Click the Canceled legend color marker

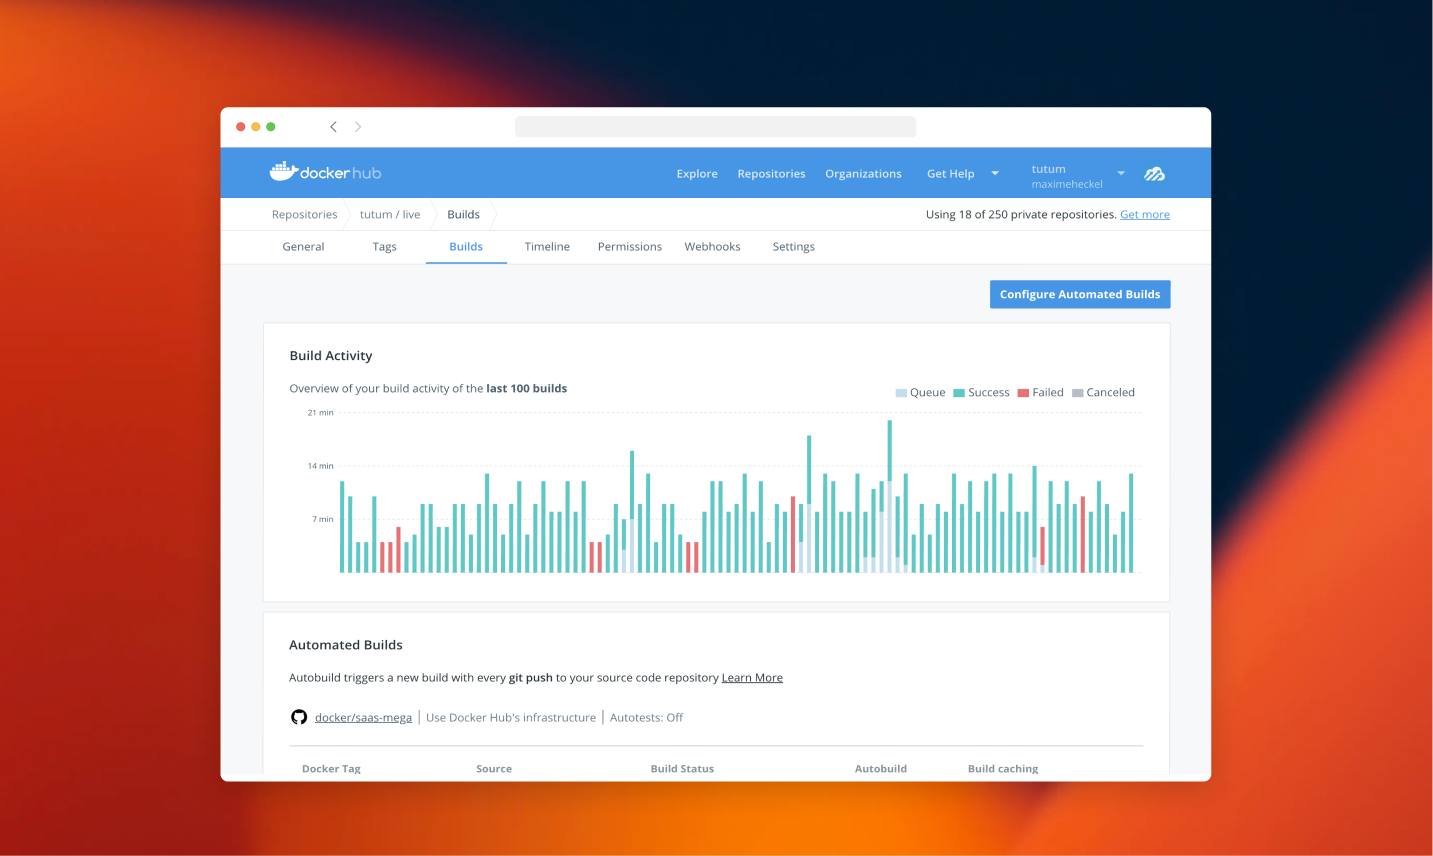[1076, 392]
